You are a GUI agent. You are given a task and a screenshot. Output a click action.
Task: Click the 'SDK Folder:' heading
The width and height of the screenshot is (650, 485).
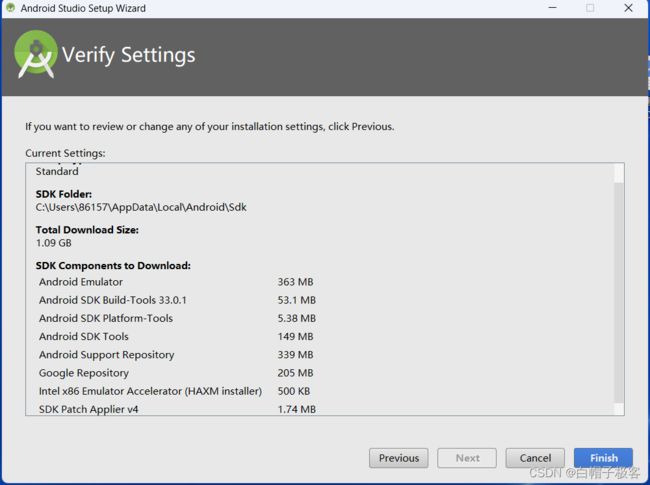[x=63, y=194]
